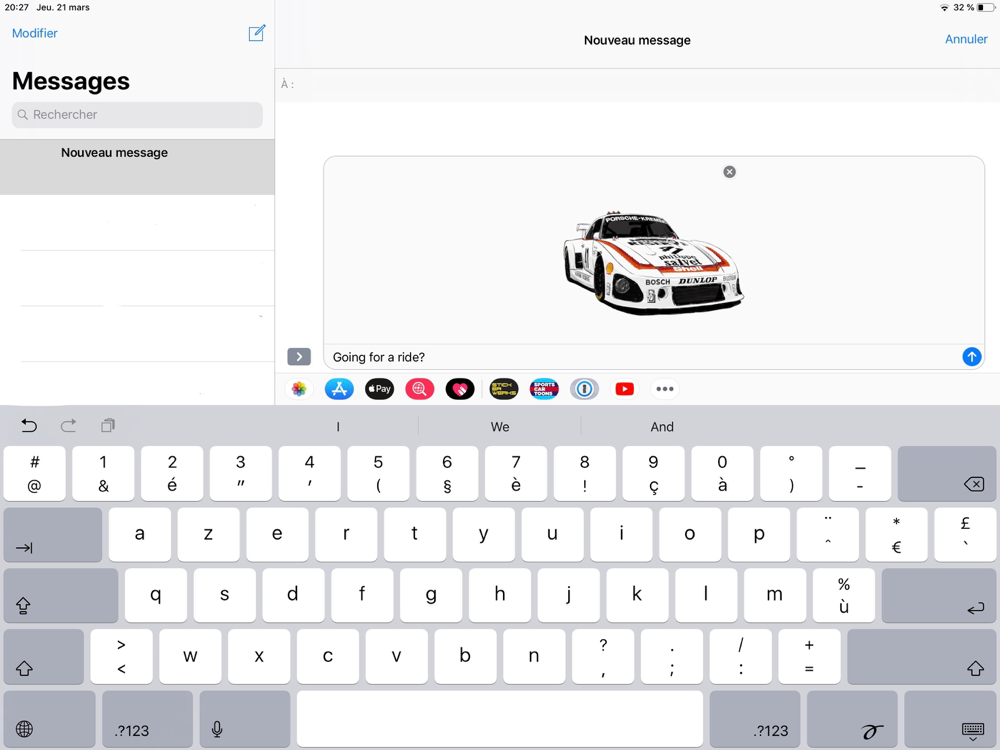Image resolution: width=1000 pixels, height=750 pixels.
Task: Toggle the left shift key
Action: click(x=43, y=656)
